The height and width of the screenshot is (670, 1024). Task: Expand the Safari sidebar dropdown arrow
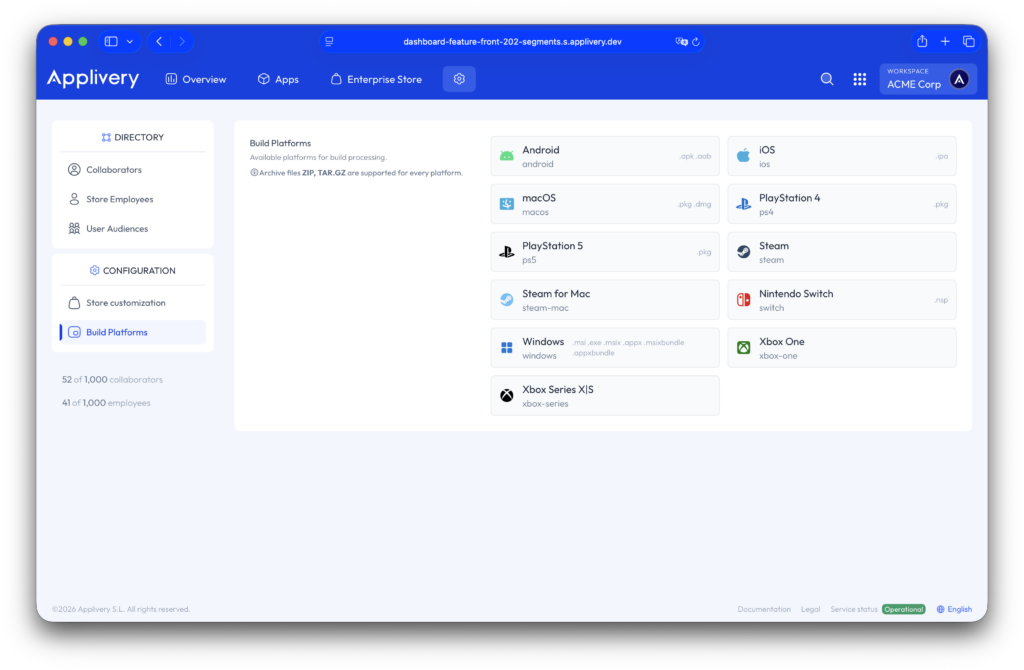[130, 42]
